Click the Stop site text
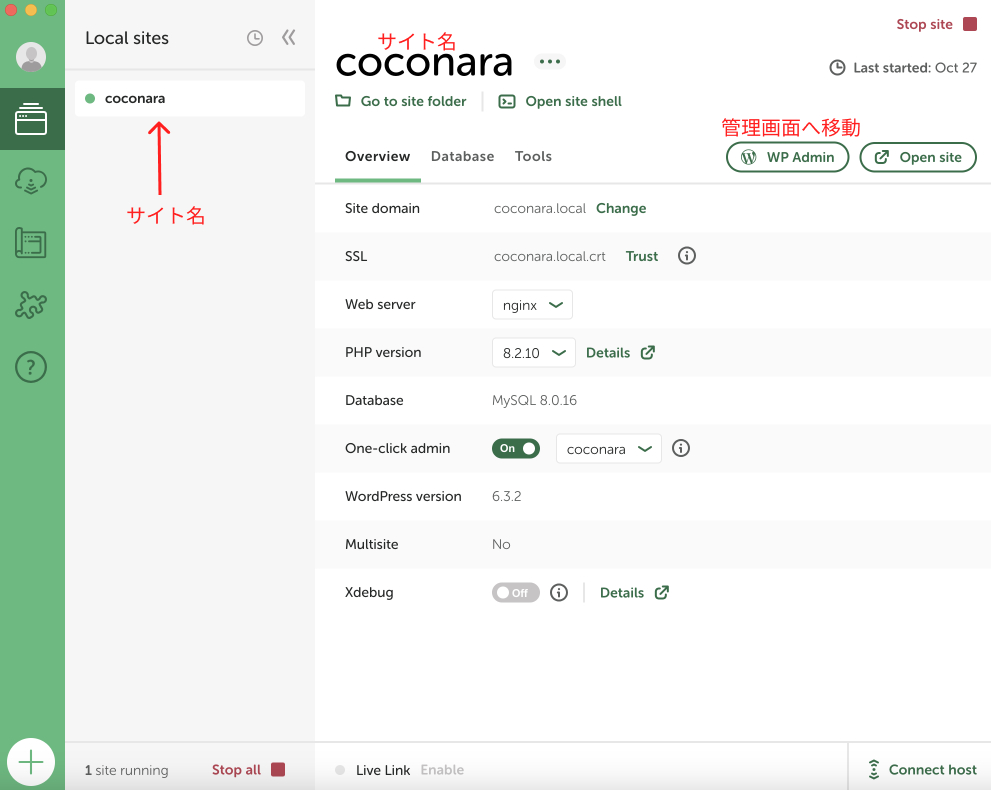This screenshot has width=991, height=790. 924,24
